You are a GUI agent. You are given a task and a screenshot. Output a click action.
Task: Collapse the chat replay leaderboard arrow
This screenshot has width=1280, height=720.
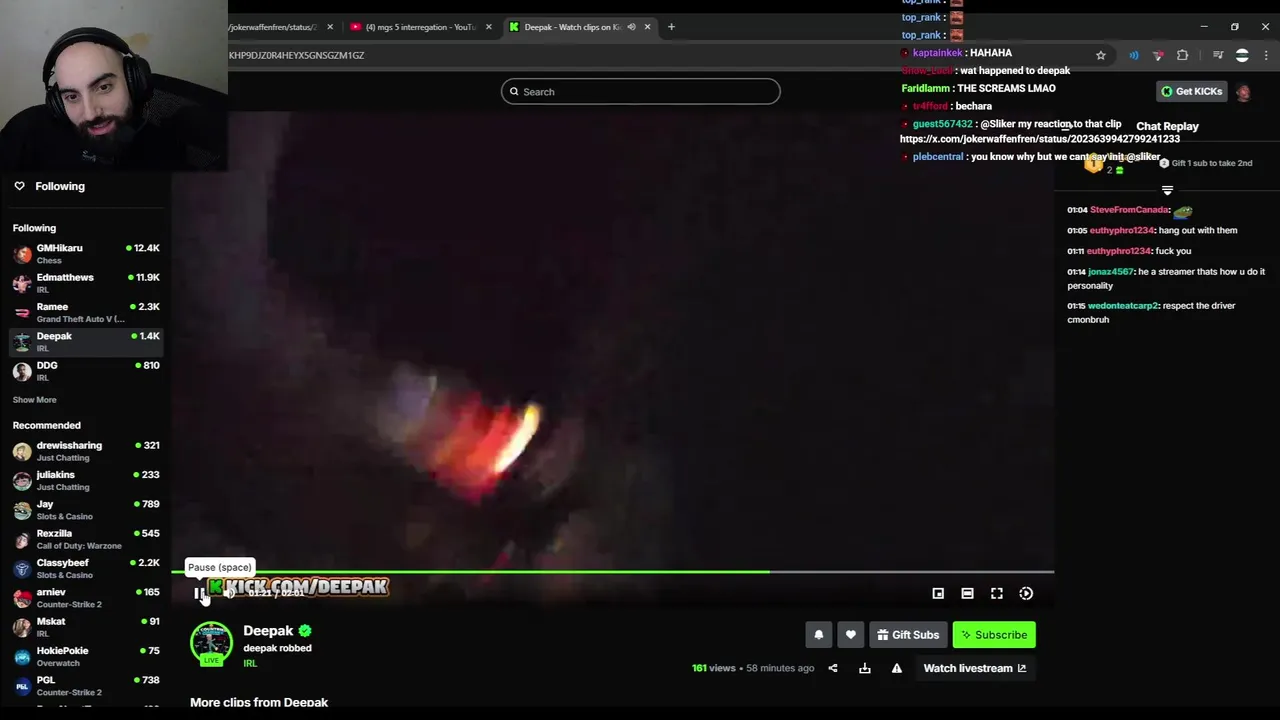[x=1167, y=190]
